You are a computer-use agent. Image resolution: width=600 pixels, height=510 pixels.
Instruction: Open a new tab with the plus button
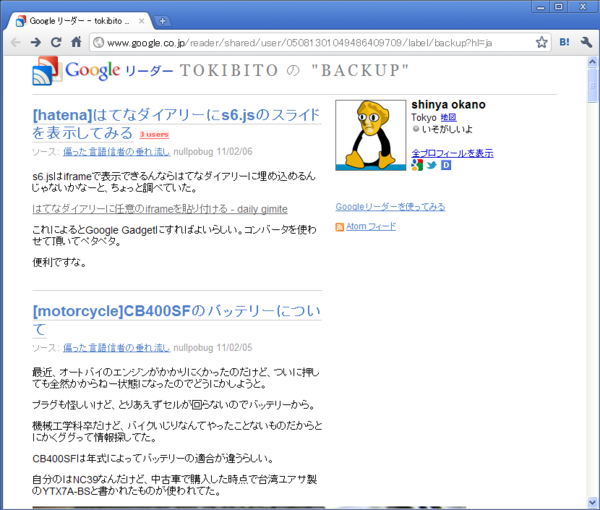(163, 21)
